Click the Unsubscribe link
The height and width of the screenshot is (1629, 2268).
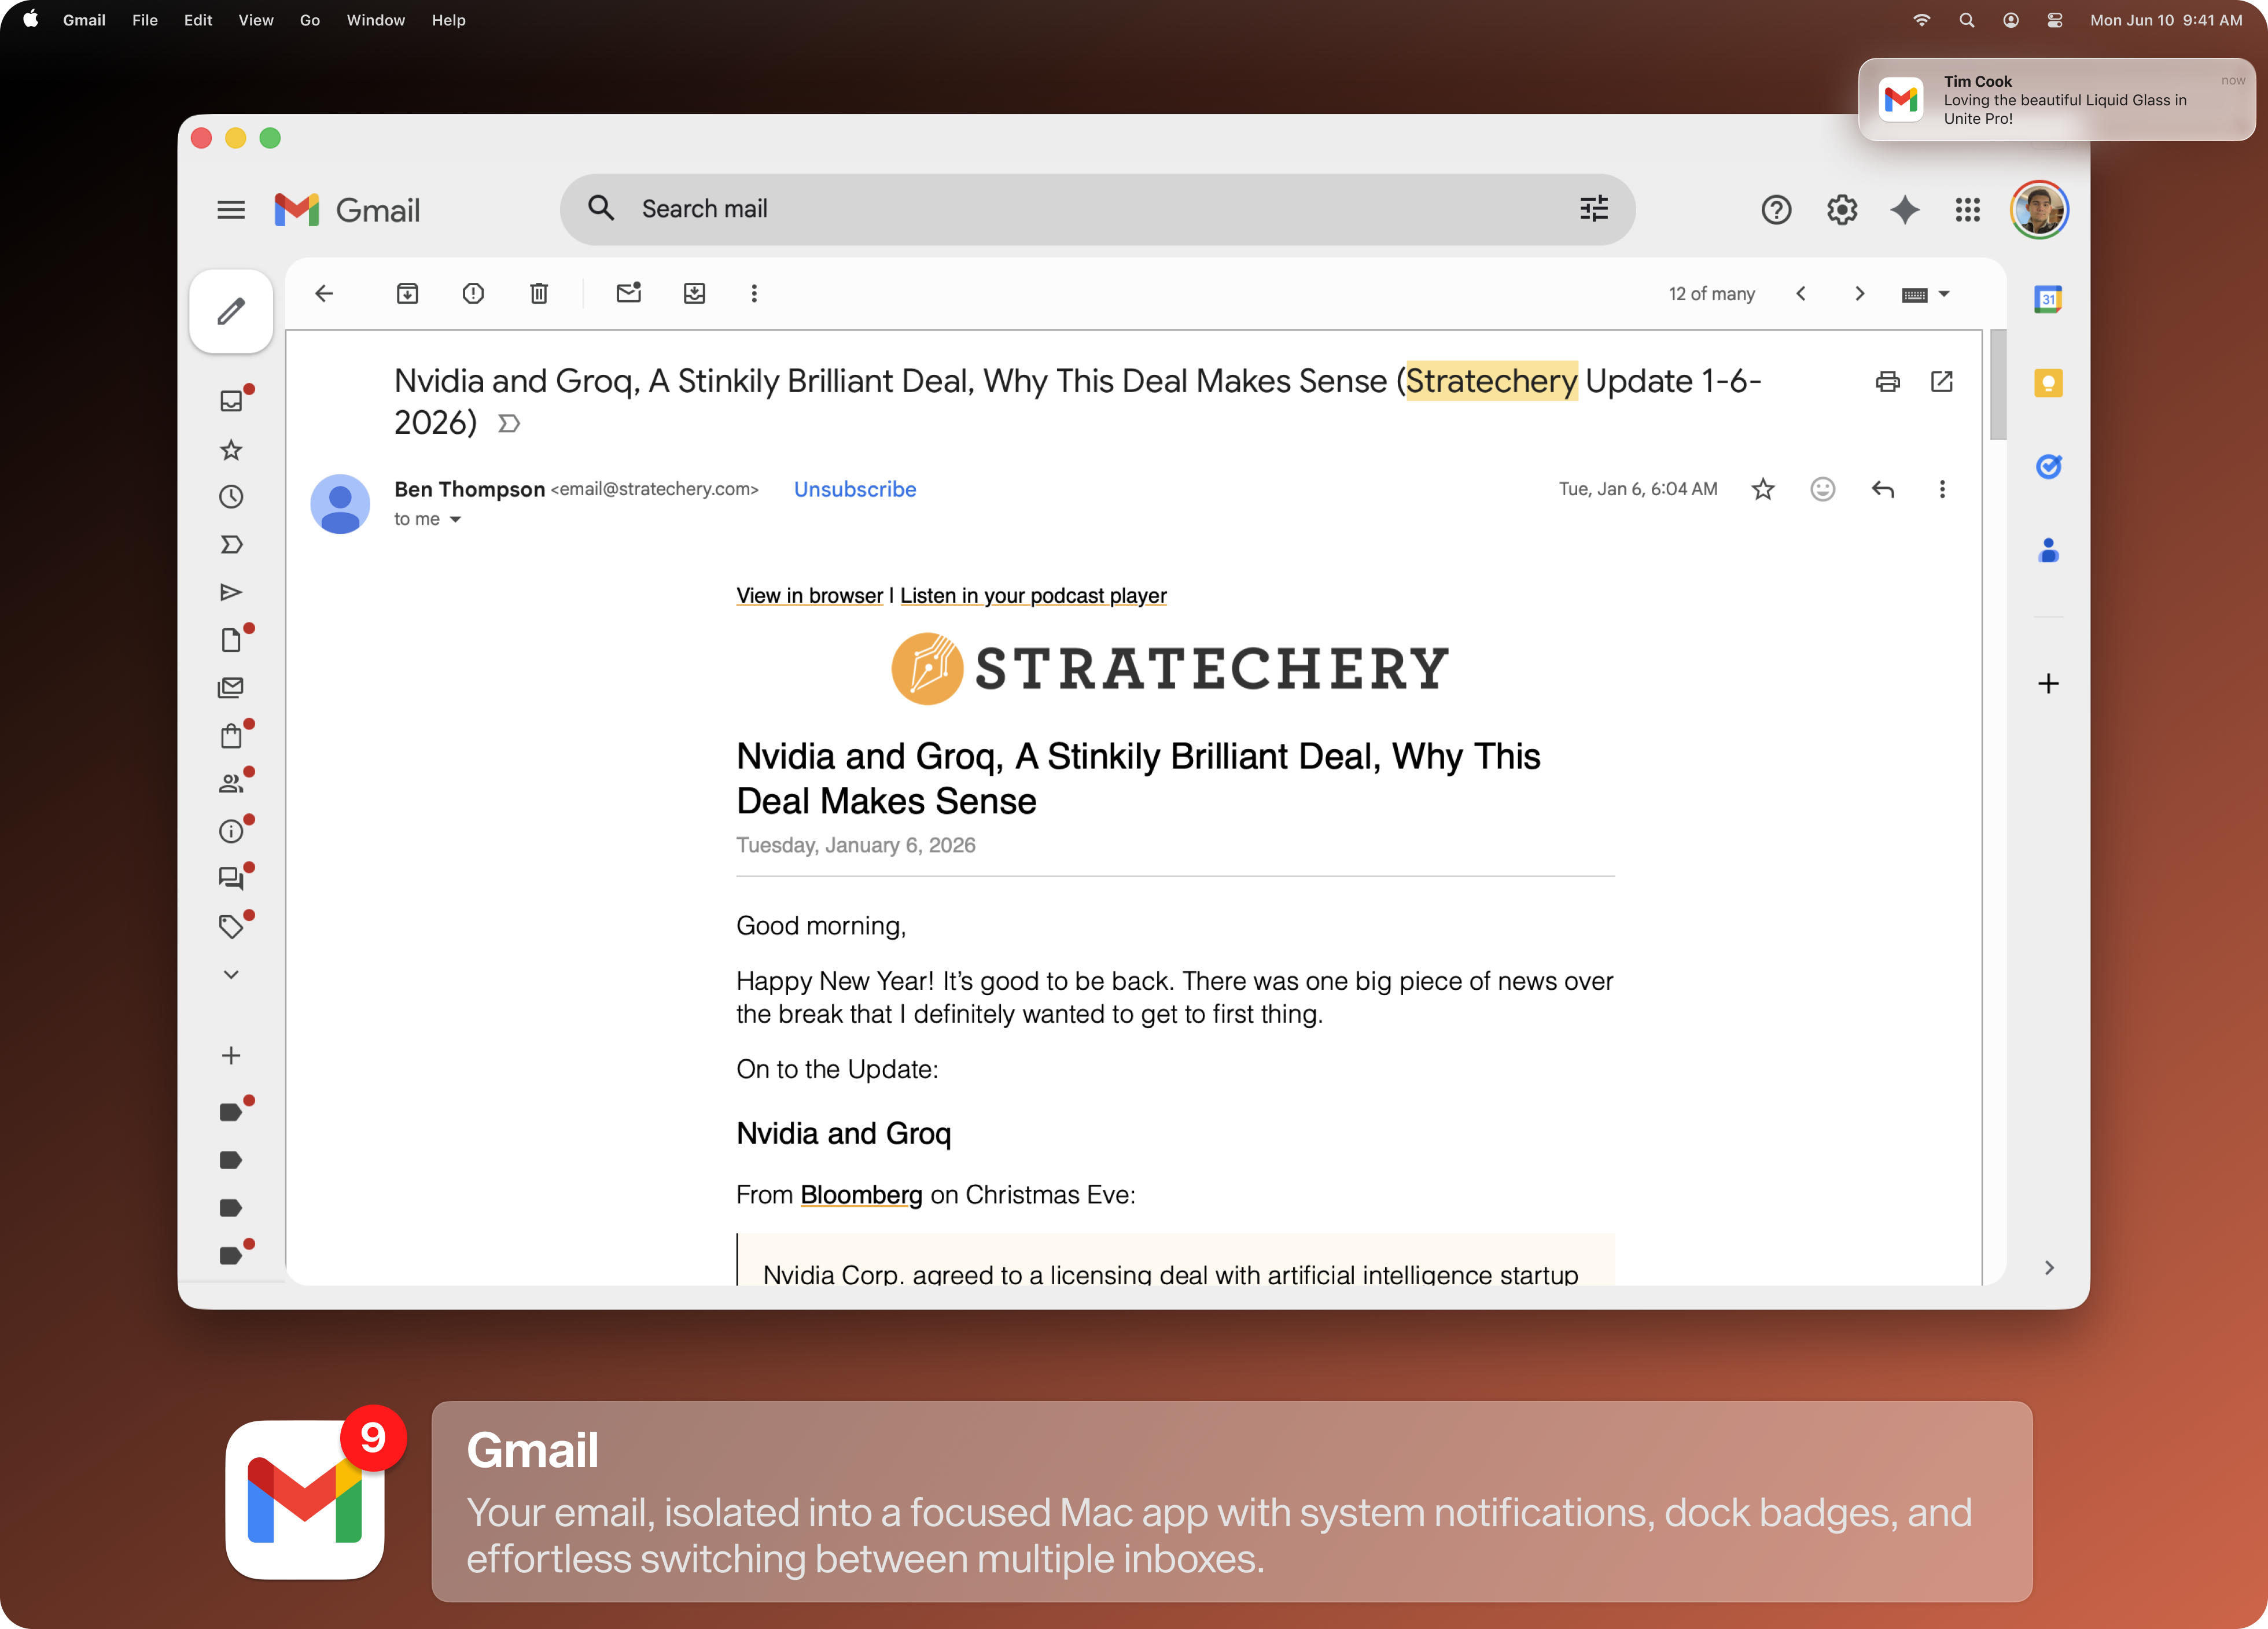pyautogui.click(x=854, y=489)
